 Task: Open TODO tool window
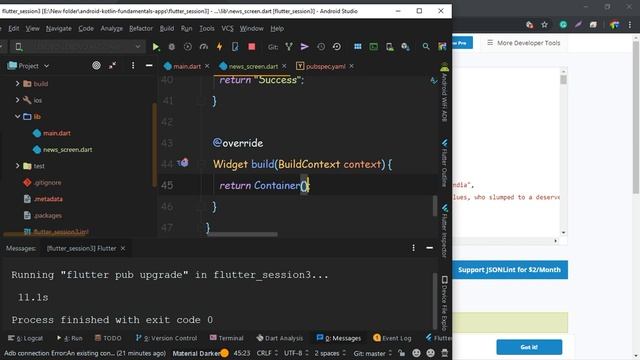click(108, 338)
